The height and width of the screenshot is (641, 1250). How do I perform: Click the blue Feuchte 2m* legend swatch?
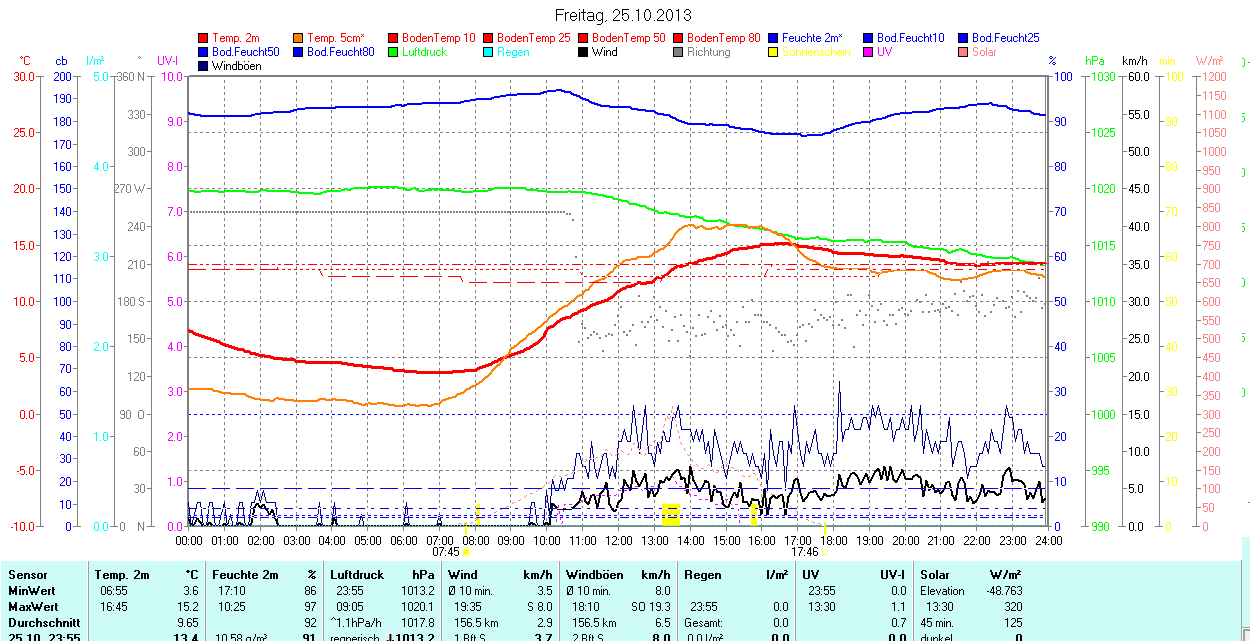pos(774,38)
